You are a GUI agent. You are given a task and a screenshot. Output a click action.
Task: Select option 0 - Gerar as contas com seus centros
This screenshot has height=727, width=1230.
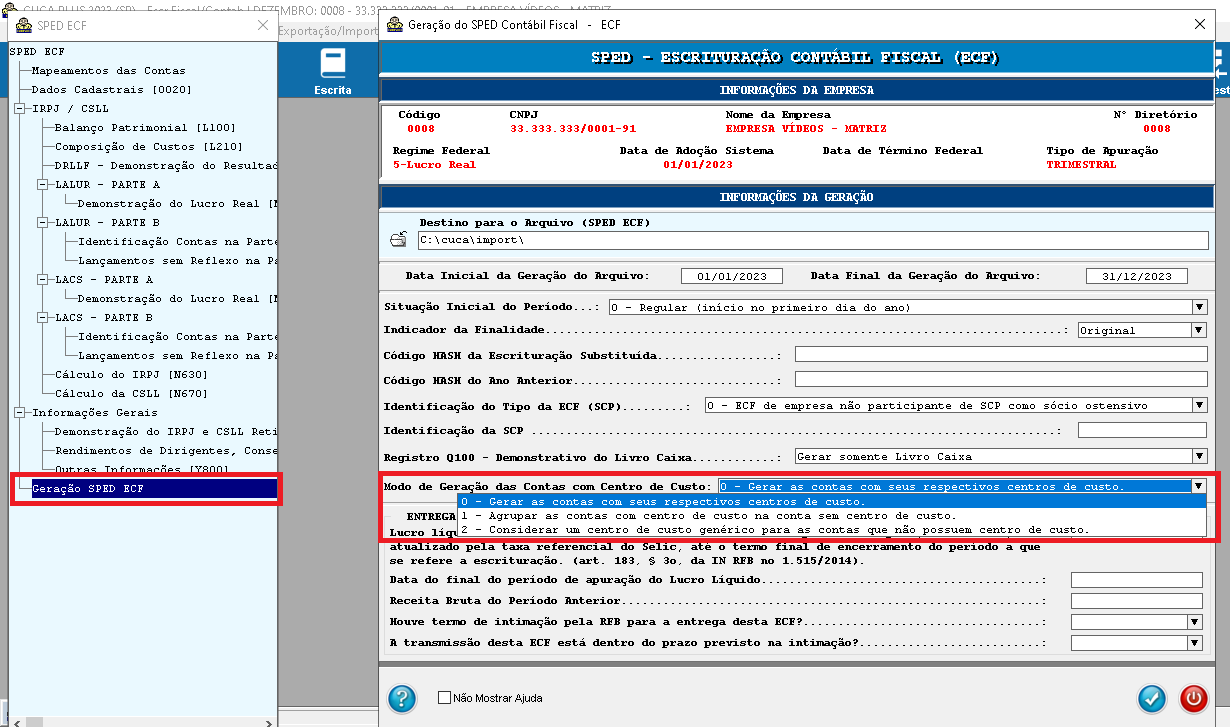(832, 501)
